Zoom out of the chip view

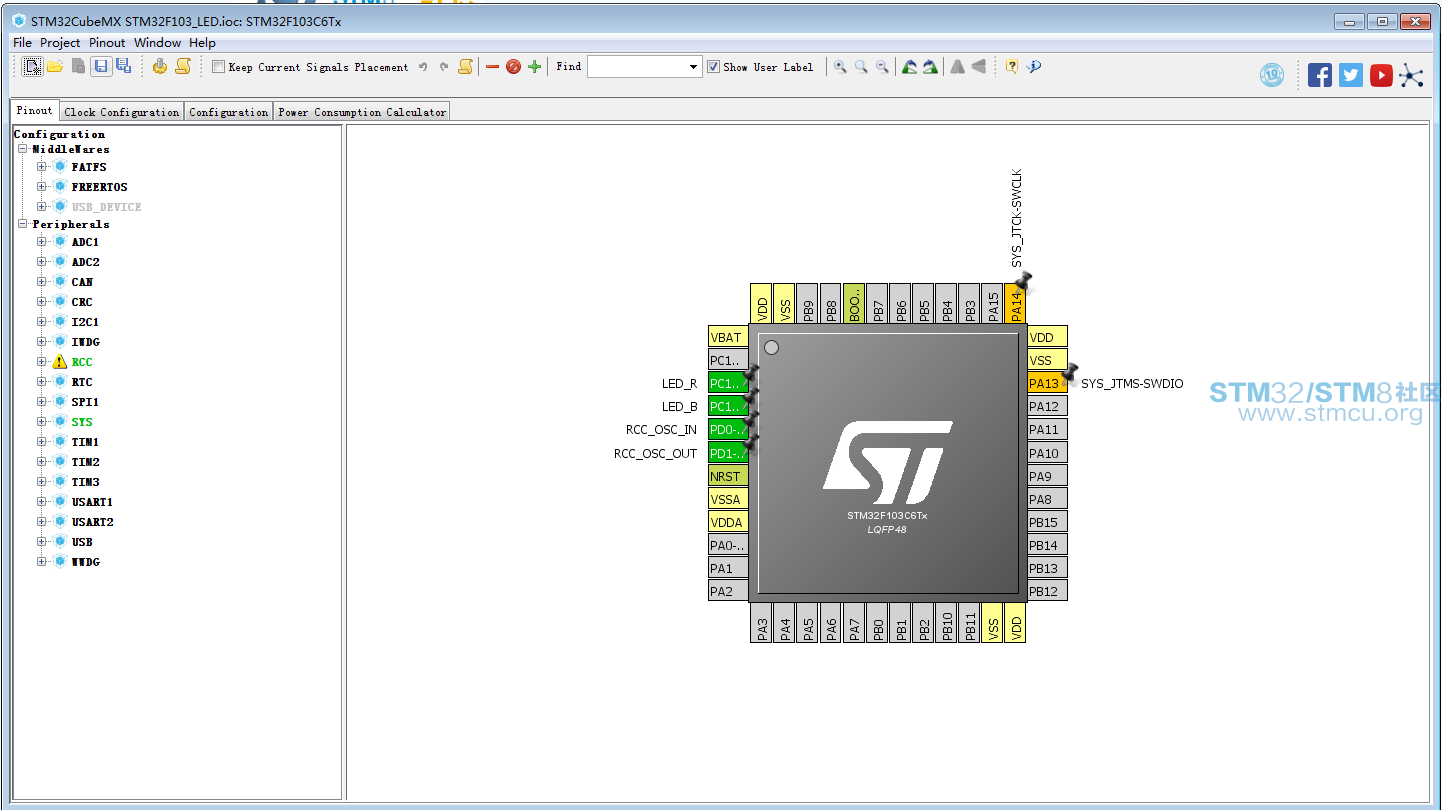point(882,67)
